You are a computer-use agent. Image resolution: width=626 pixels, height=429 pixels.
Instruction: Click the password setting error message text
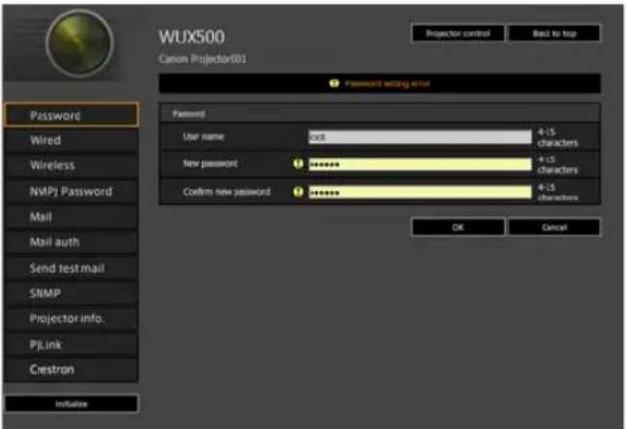point(387,83)
